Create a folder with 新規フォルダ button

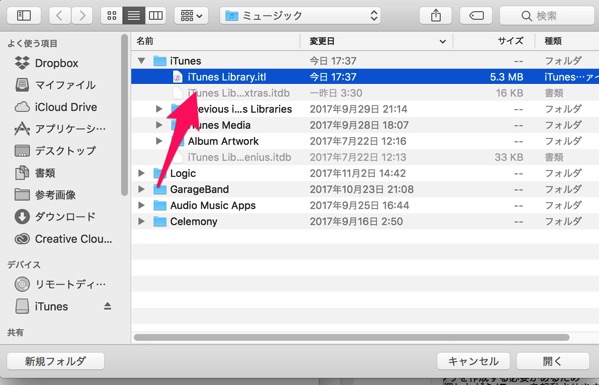coord(55,361)
